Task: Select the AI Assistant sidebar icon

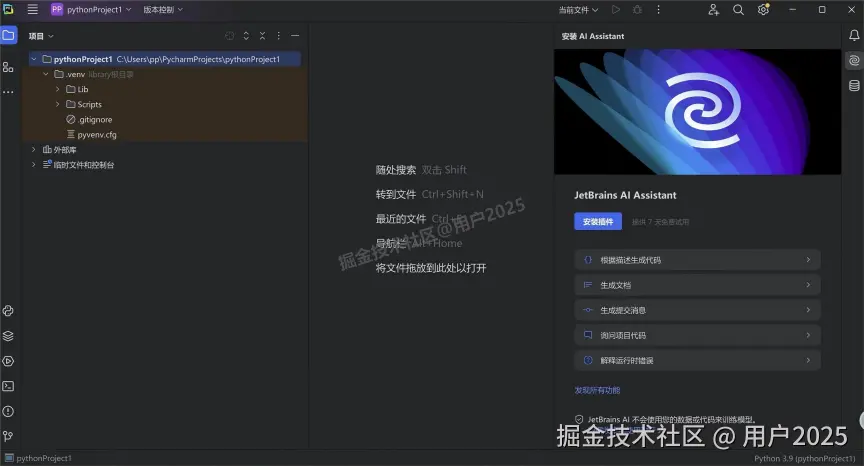Action: 854,60
